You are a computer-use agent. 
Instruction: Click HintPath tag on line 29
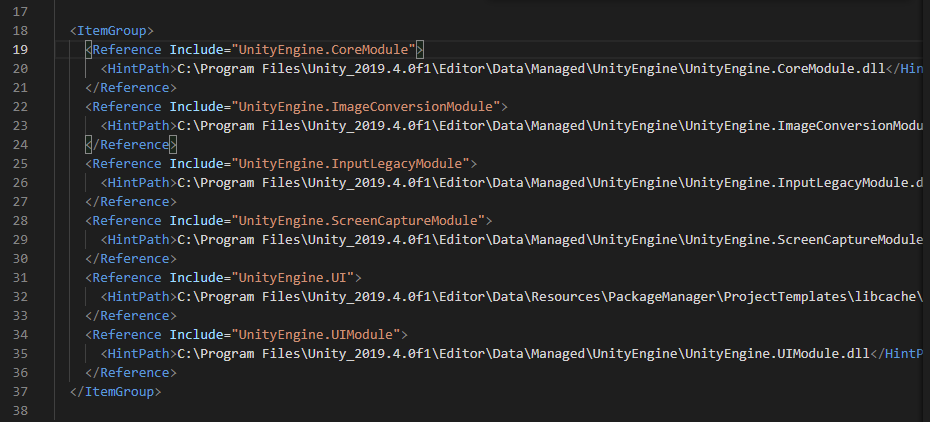coord(139,239)
